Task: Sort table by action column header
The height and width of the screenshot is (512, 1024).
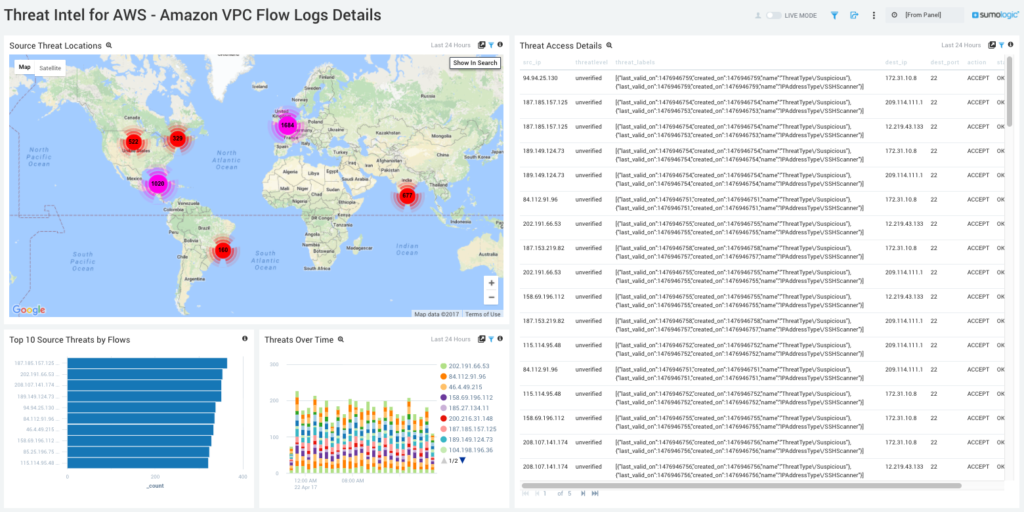Action: click(976, 63)
